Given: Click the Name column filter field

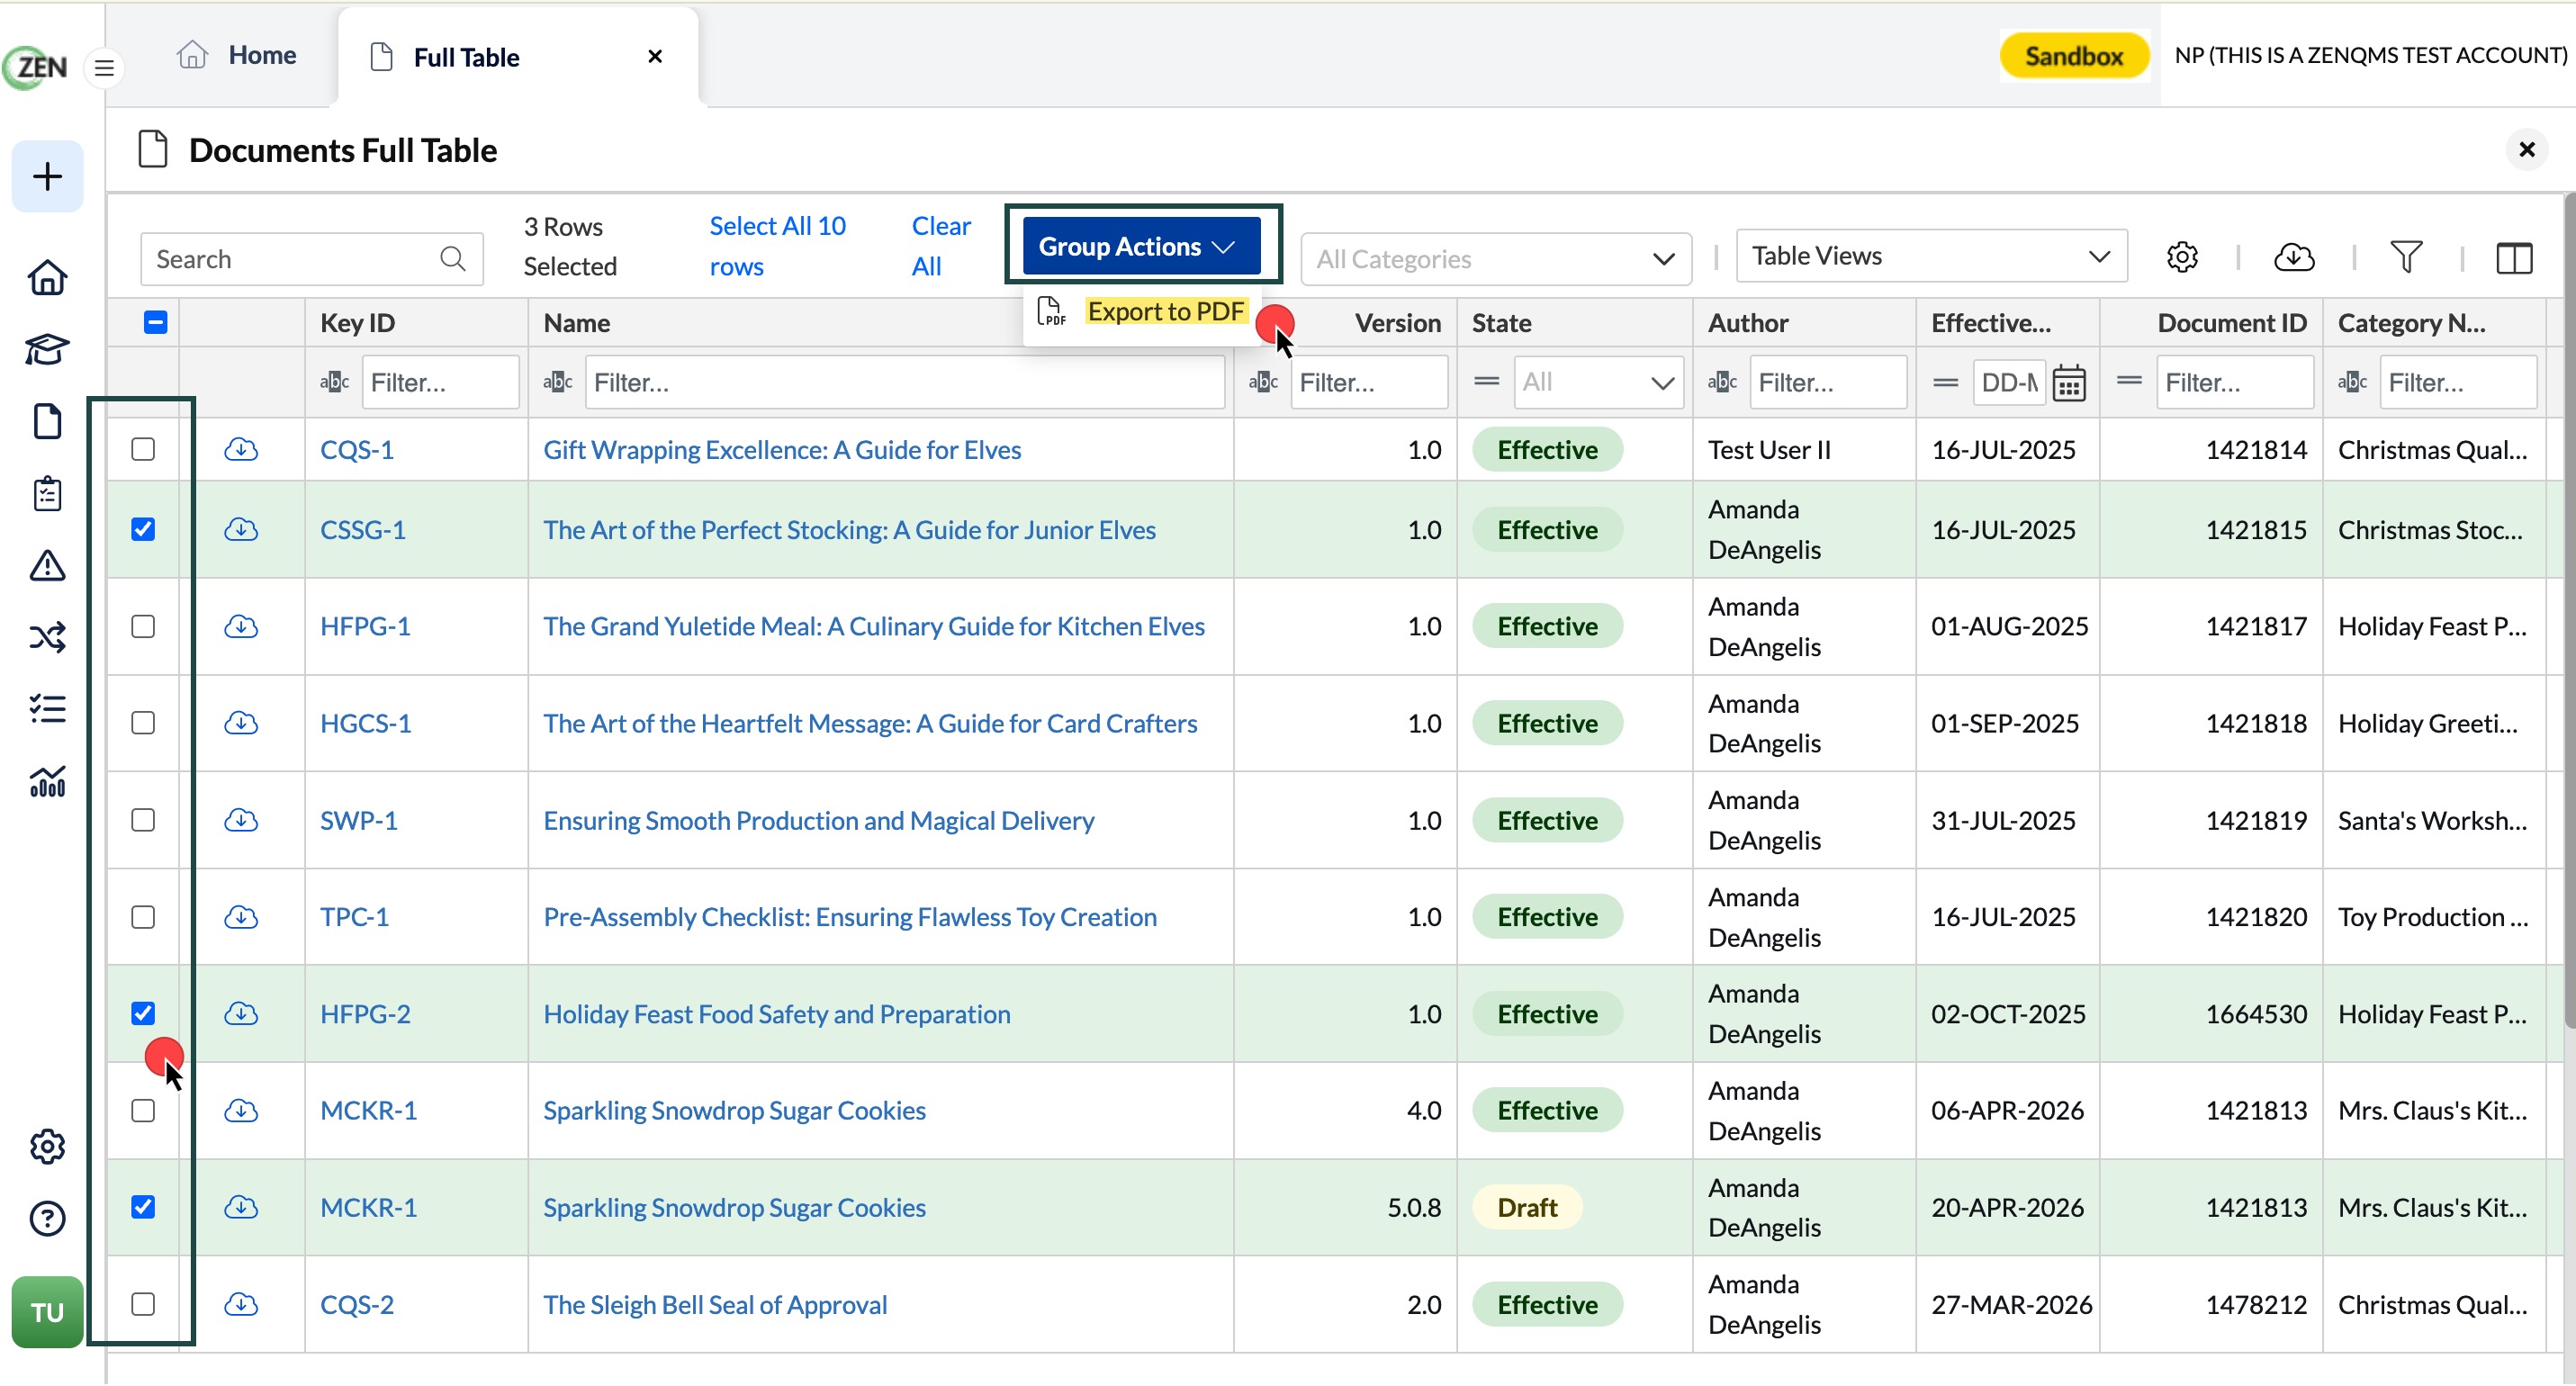Looking at the screenshot, I should click(905, 382).
